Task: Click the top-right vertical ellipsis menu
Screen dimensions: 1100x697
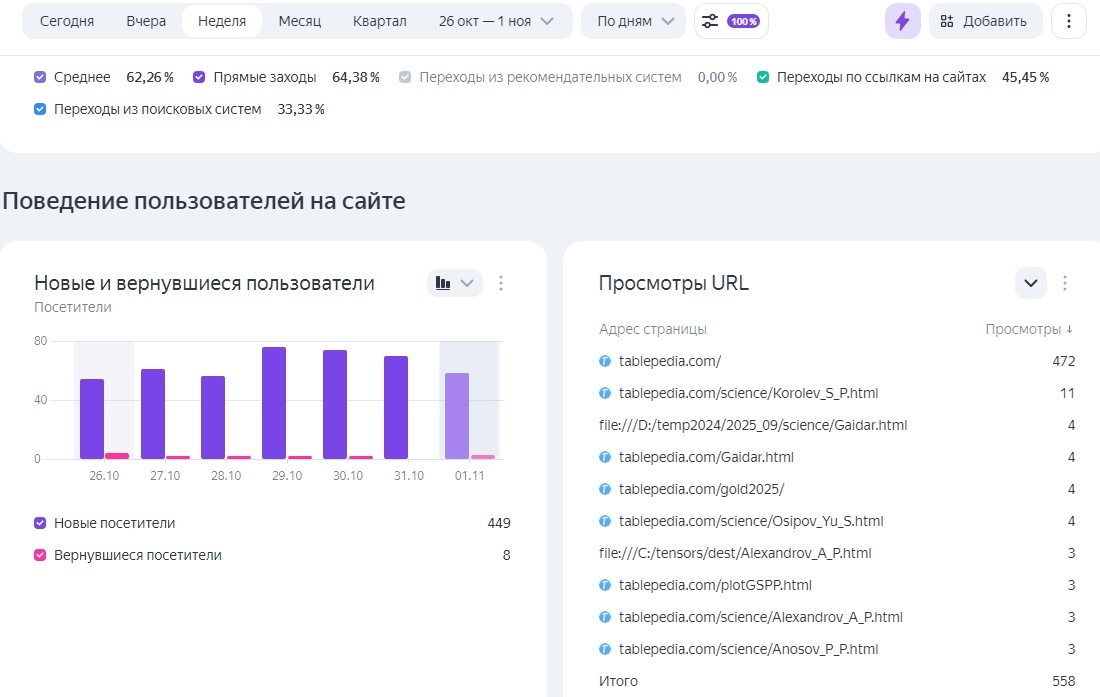Action: tap(1069, 20)
